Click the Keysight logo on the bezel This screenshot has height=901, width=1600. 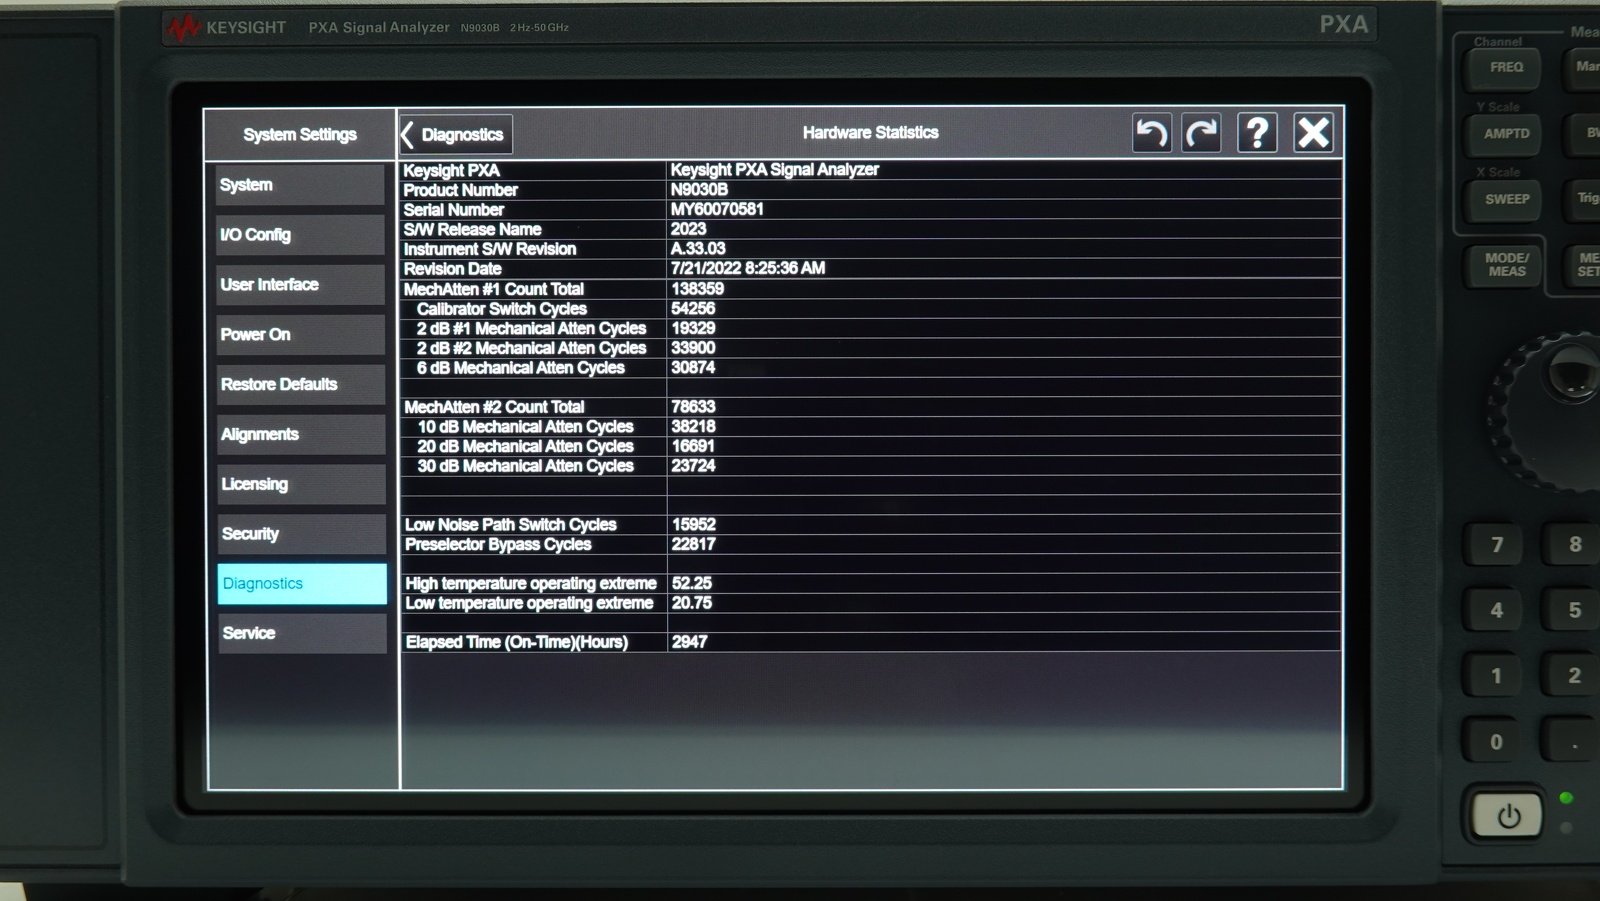(227, 28)
